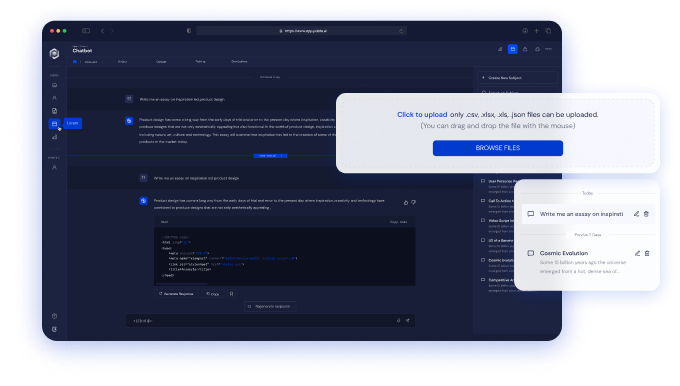Click the thumbs up icon on response
The image size is (680, 386).
tap(406, 203)
